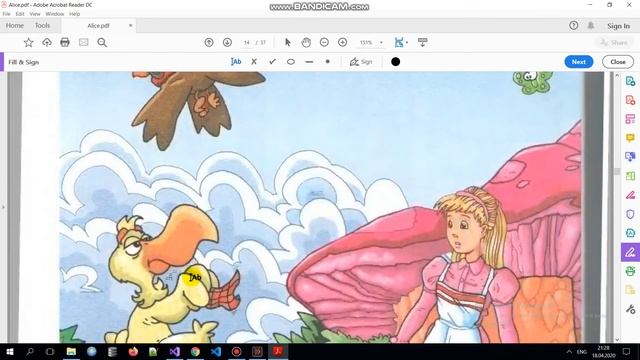Click the Share button
The width and height of the screenshot is (640, 360).
tap(614, 42)
